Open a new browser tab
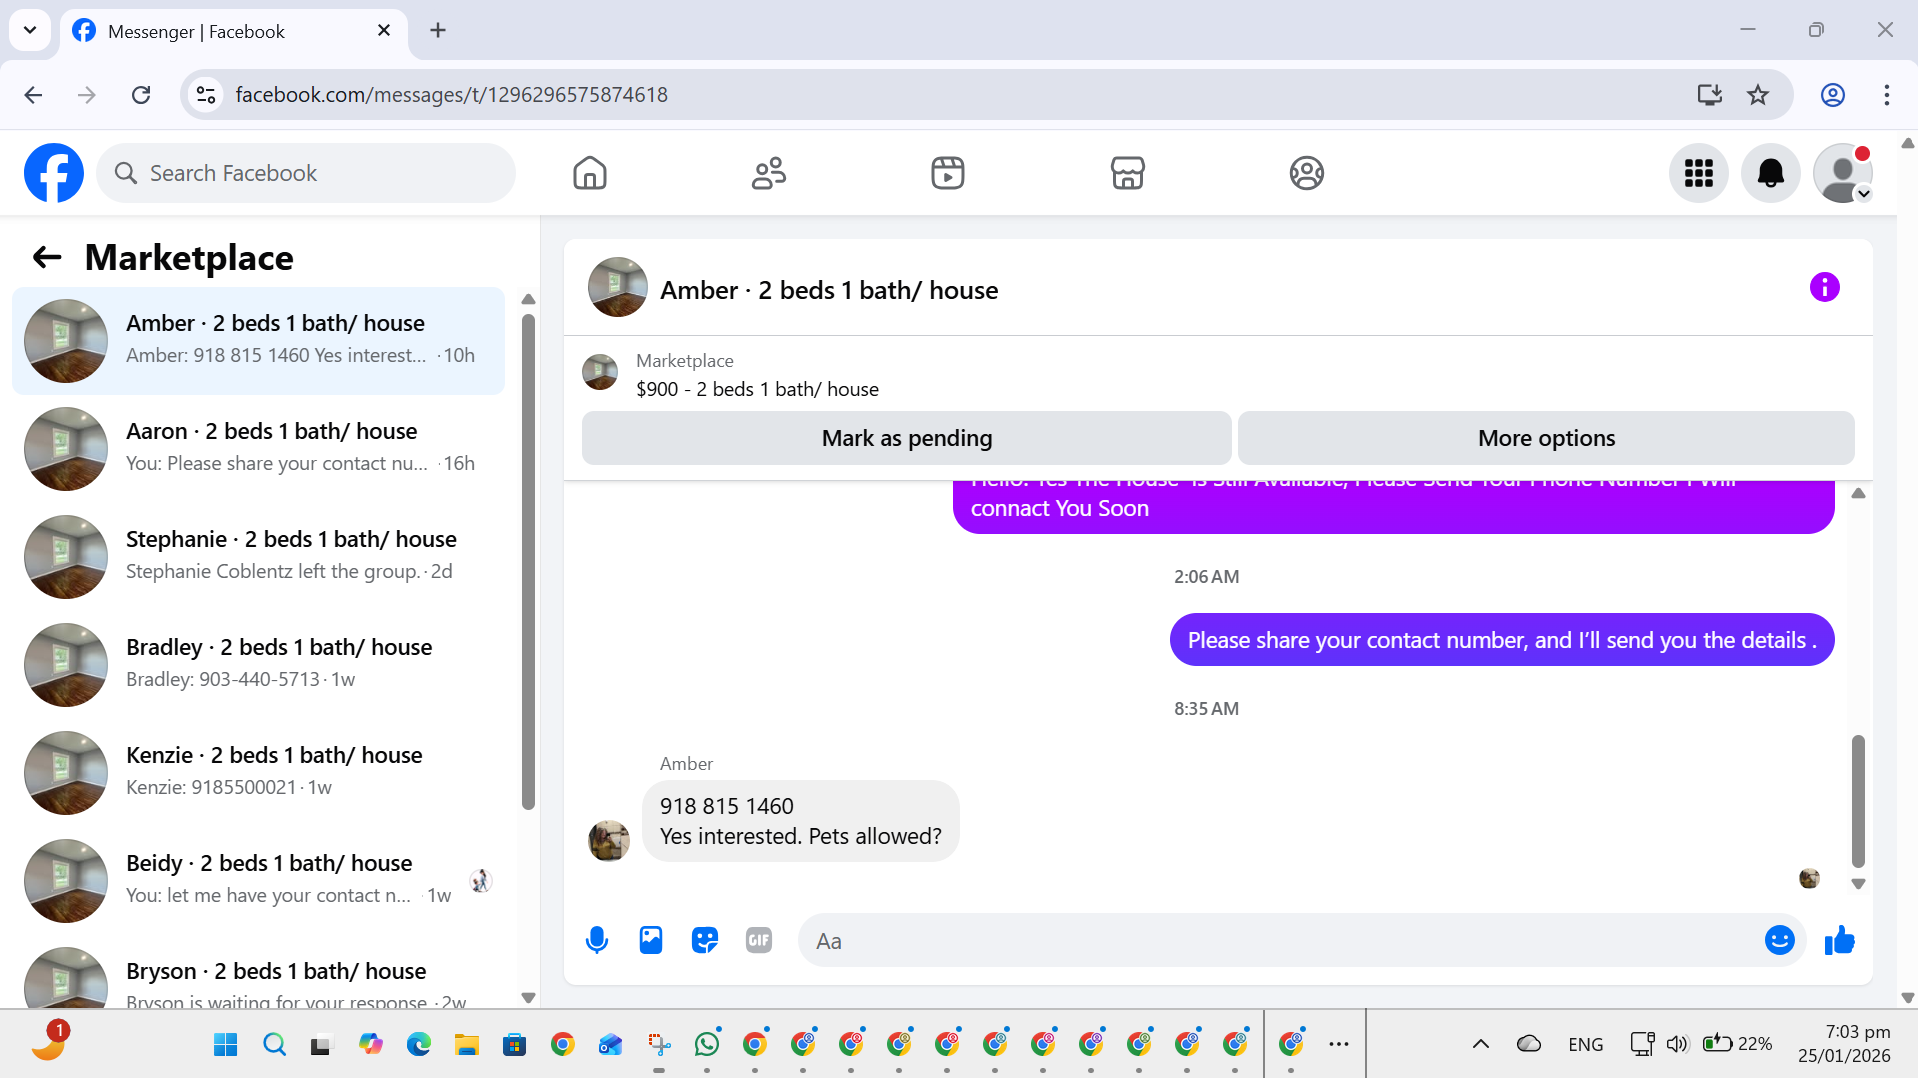This screenshot has height=1078, width=1918. pos(438,31)
